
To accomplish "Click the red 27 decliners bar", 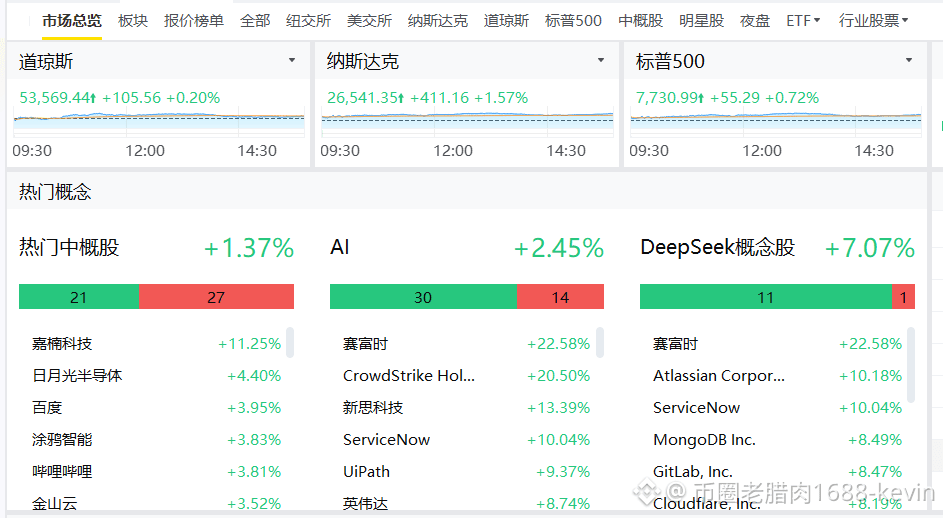I will click(x=217, y=297).
